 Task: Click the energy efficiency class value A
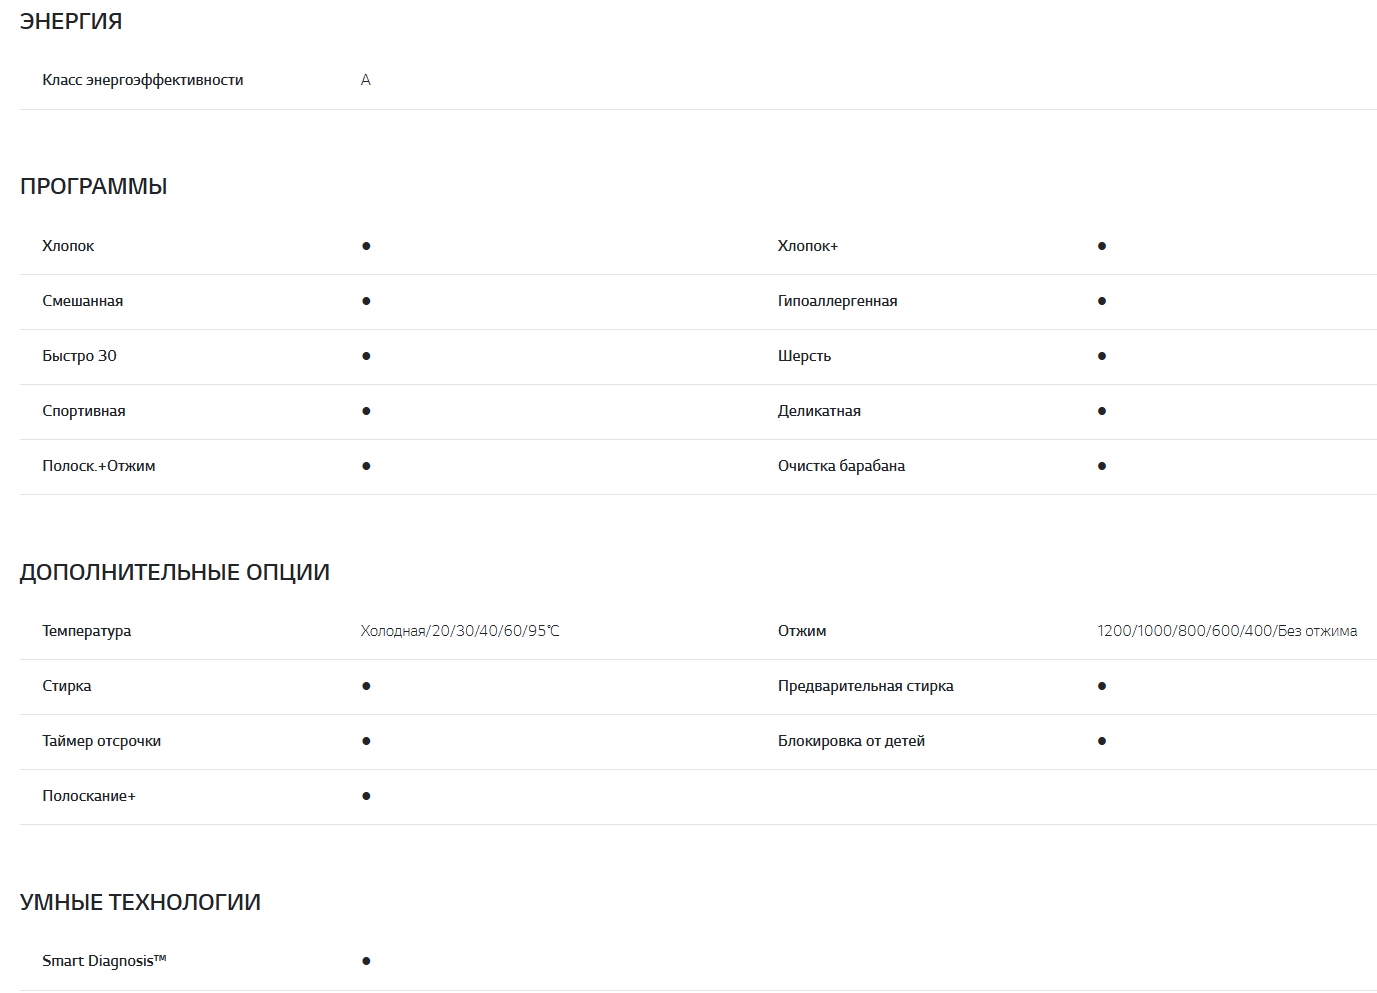tap(366, 80)
